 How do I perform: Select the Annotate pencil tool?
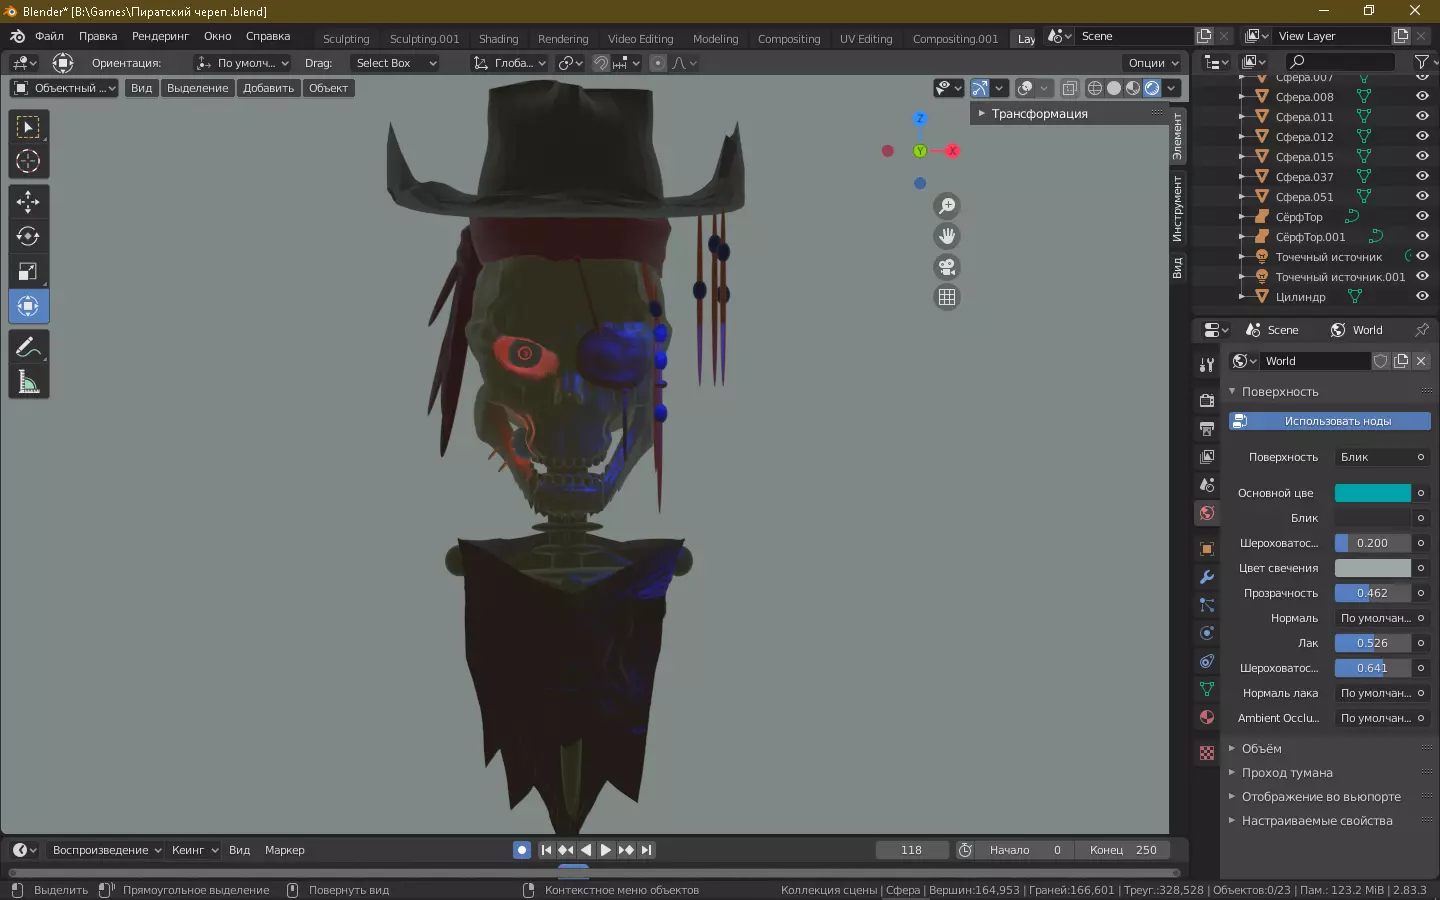coord(28,347)
